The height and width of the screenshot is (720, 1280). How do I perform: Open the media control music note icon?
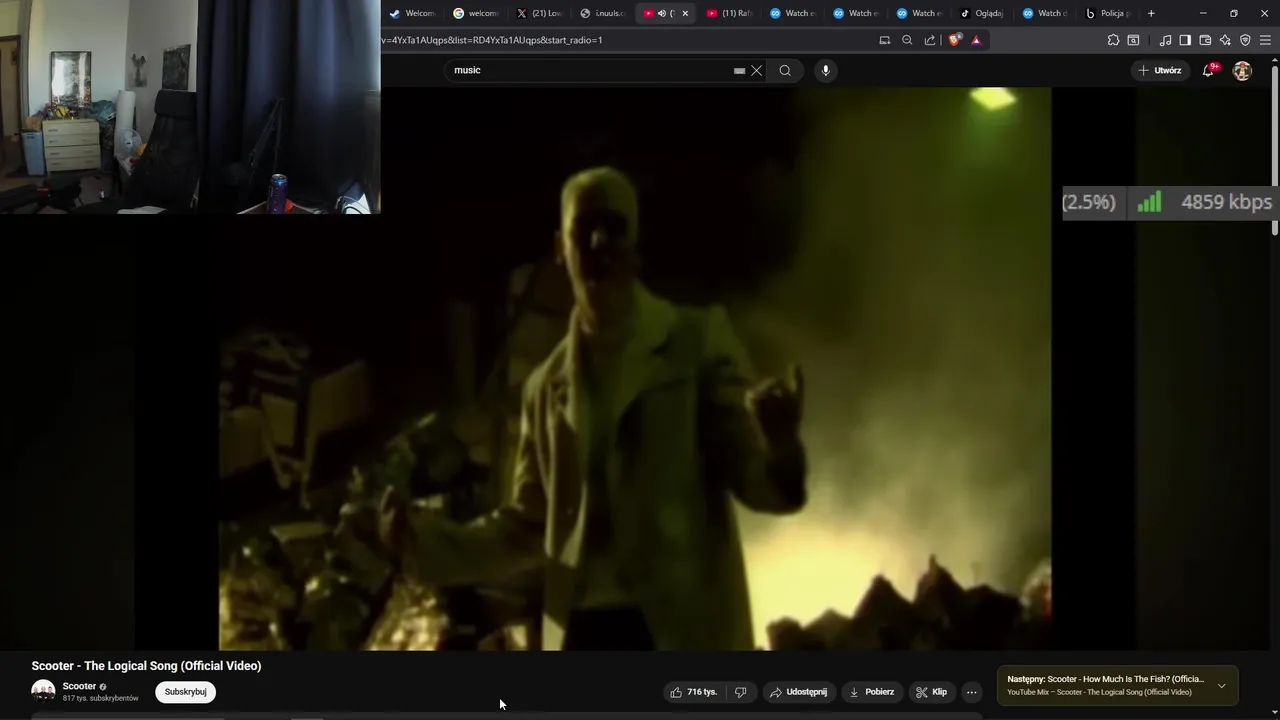(x=1165, y=40)
